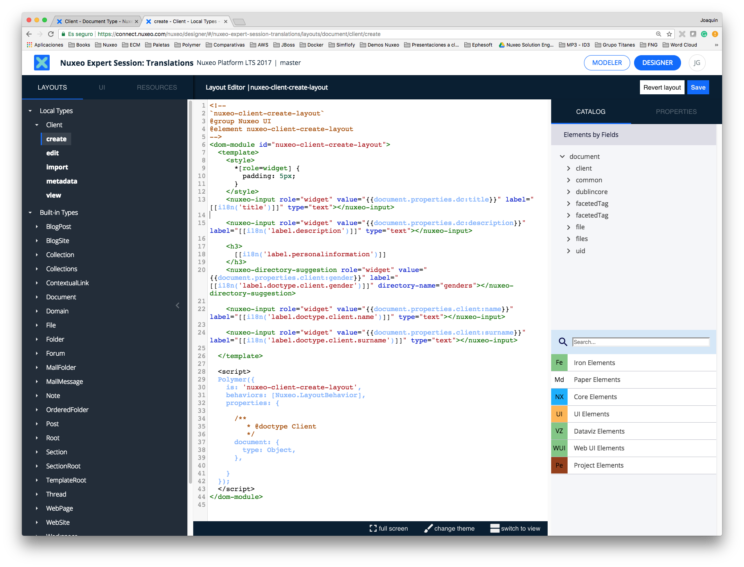Switch to the LAYOUTS tab
The width and height of the screenshot is (744, 567).
point(52,88)
